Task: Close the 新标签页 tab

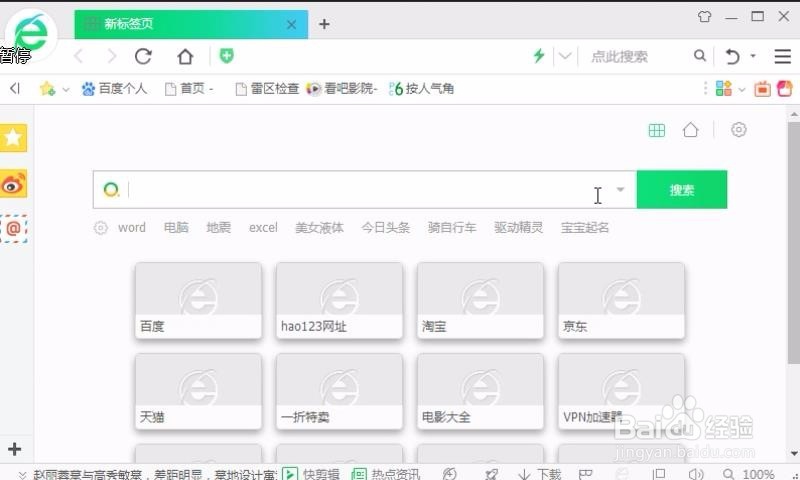Action: coord(291,24)
